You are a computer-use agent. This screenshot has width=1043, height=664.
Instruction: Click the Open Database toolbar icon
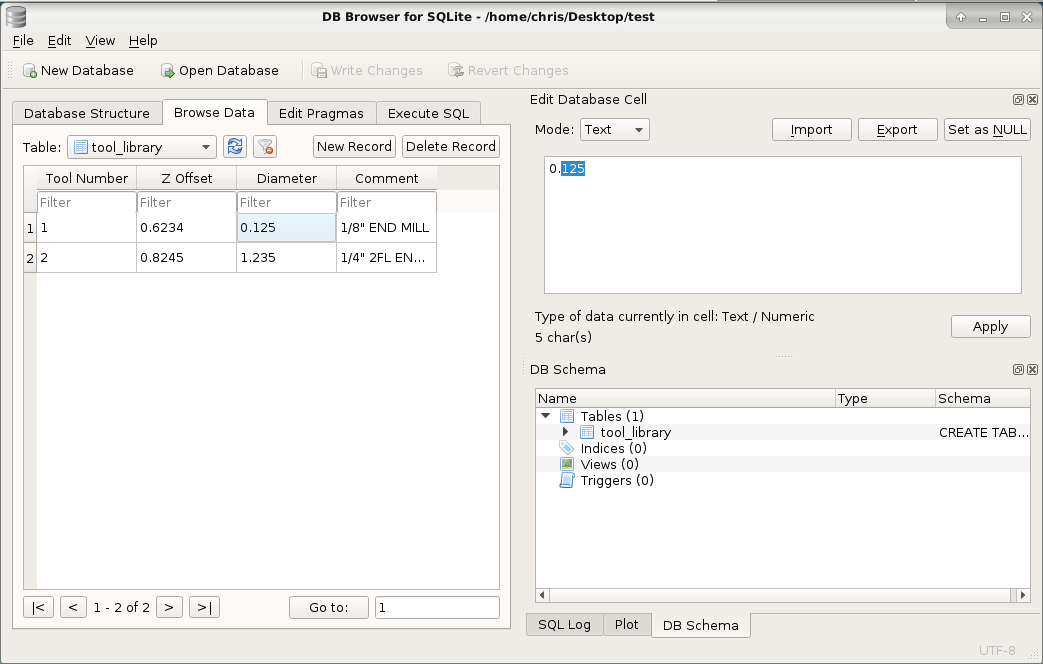[x=168, y=71]
